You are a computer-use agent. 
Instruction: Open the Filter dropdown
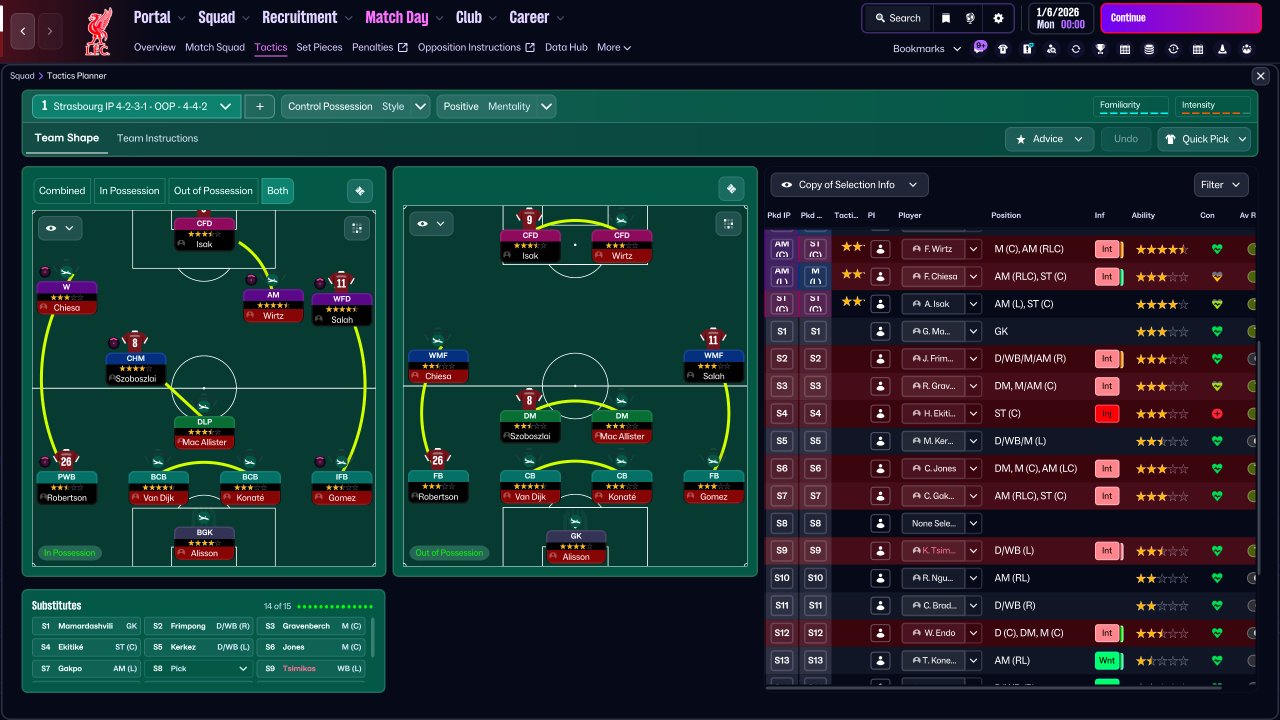[1221, 185]
